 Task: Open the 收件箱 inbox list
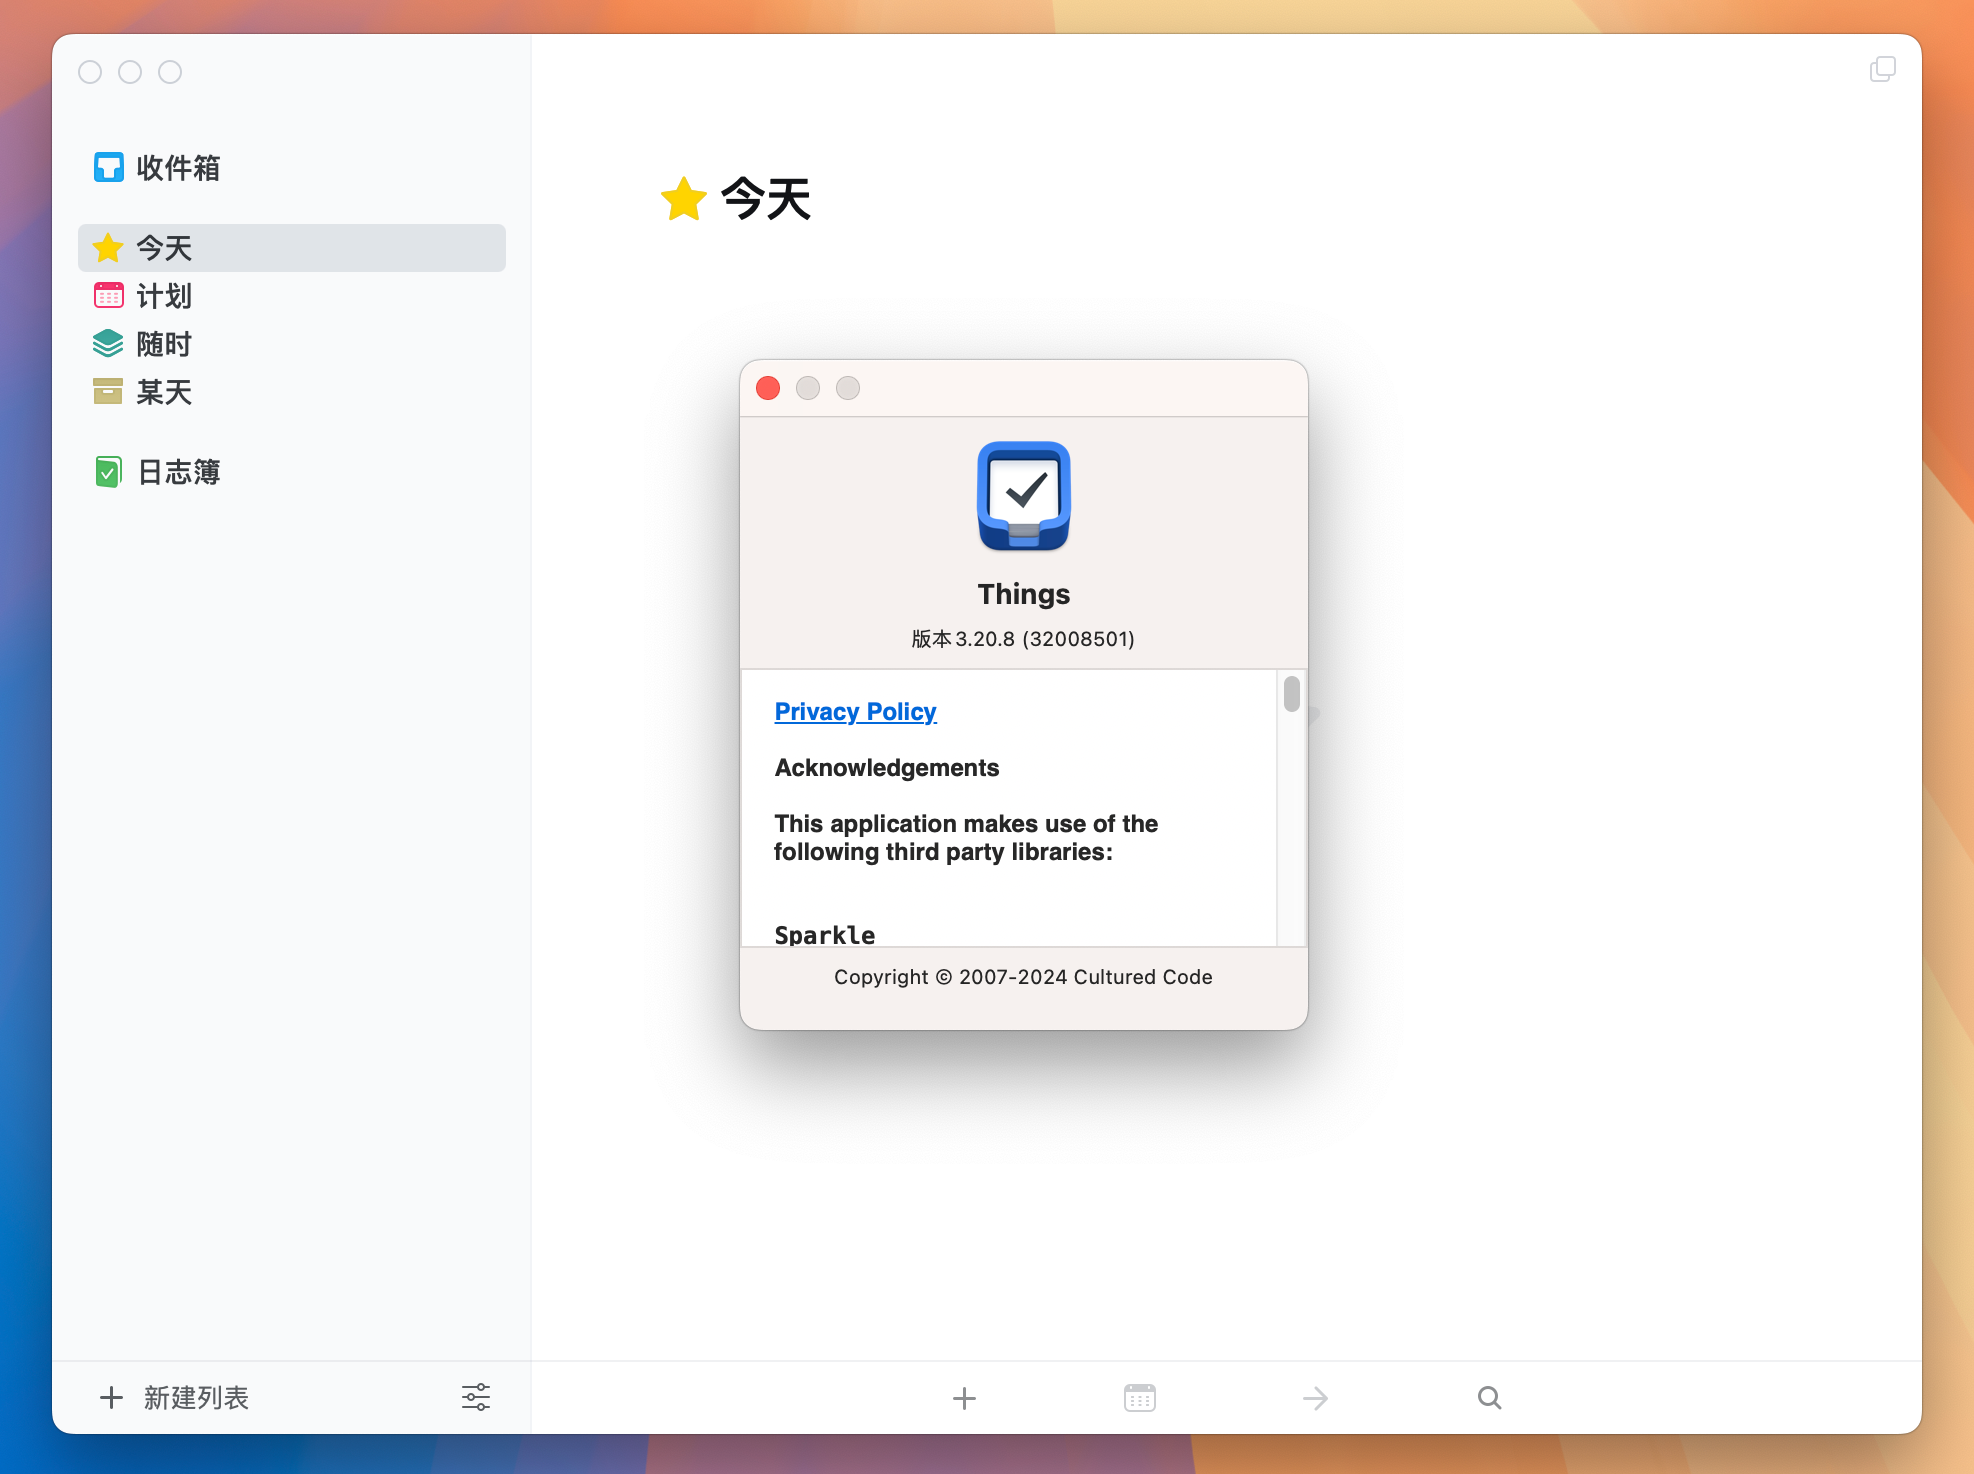(x=291, y=168)
